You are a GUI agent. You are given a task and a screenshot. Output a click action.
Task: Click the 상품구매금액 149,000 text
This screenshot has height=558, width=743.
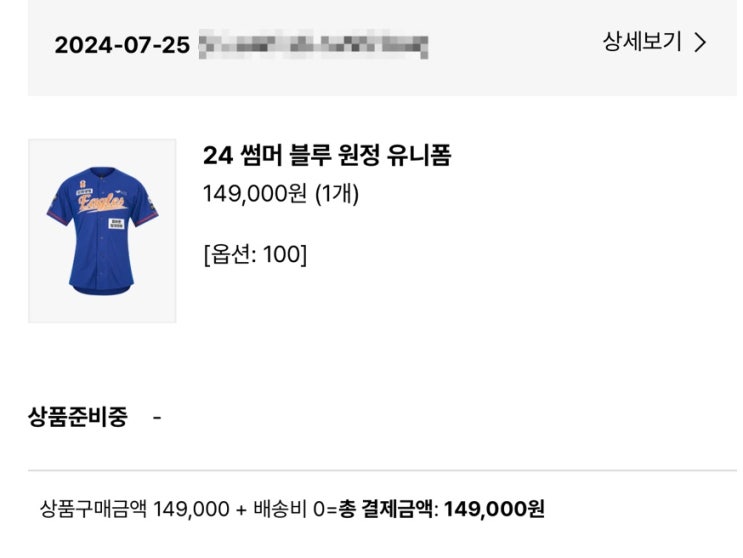(135, 509)
